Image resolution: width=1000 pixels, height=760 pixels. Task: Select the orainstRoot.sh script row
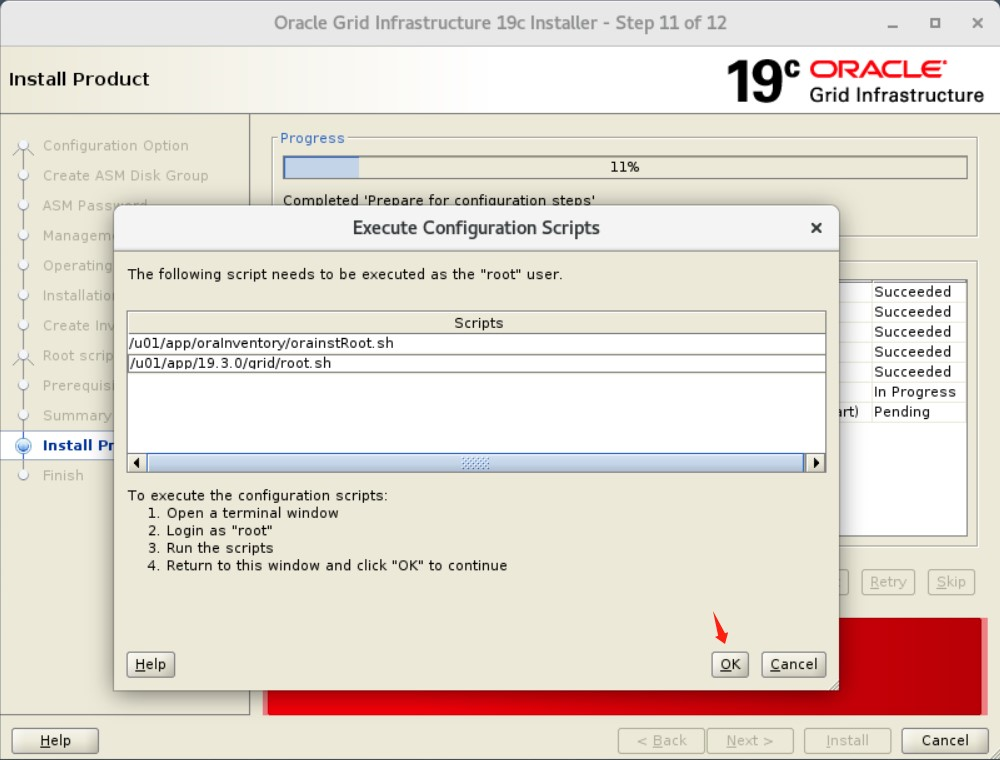click(x=476, y=343)
